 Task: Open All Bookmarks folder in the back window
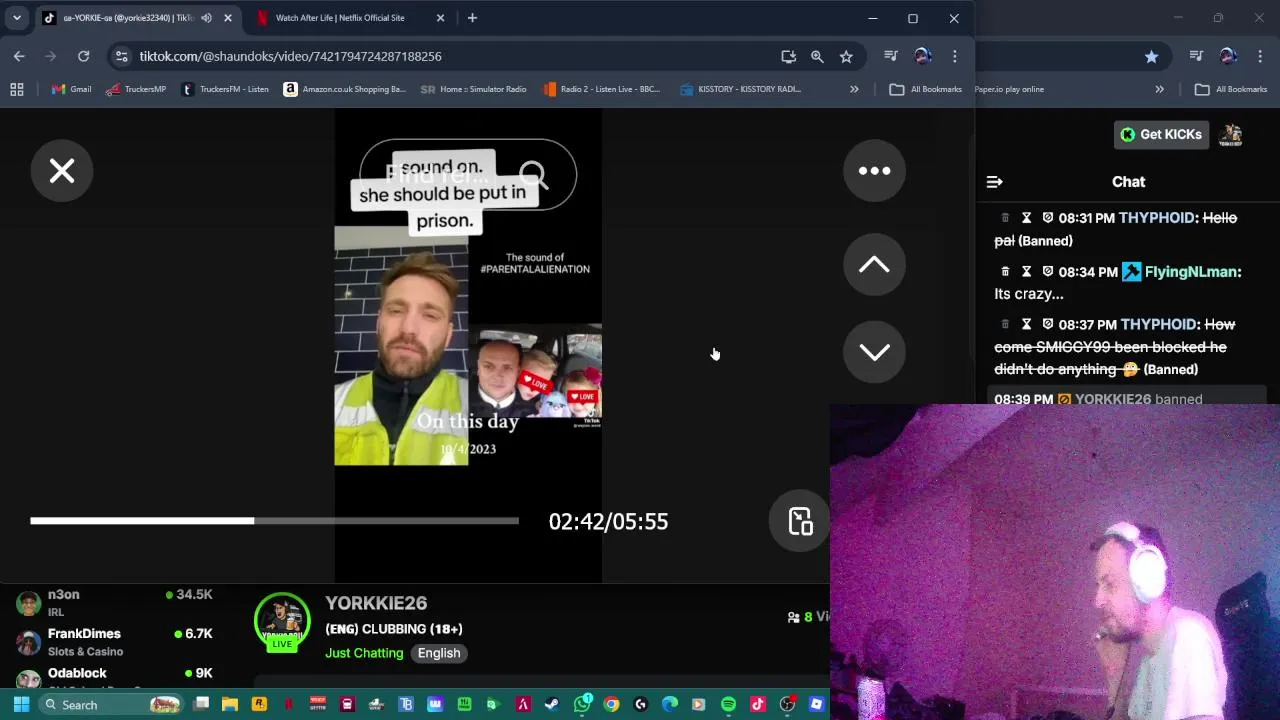(1231, 89)
